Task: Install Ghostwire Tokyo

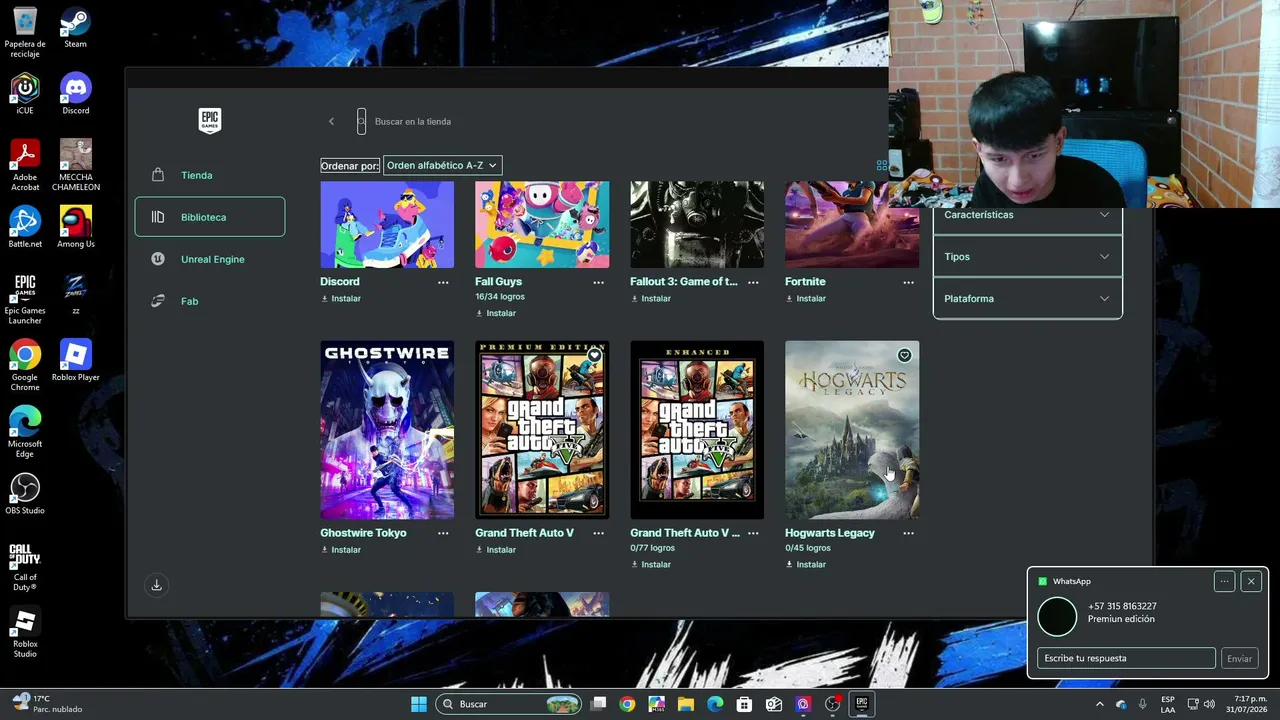Action: (x=341, y=550)
